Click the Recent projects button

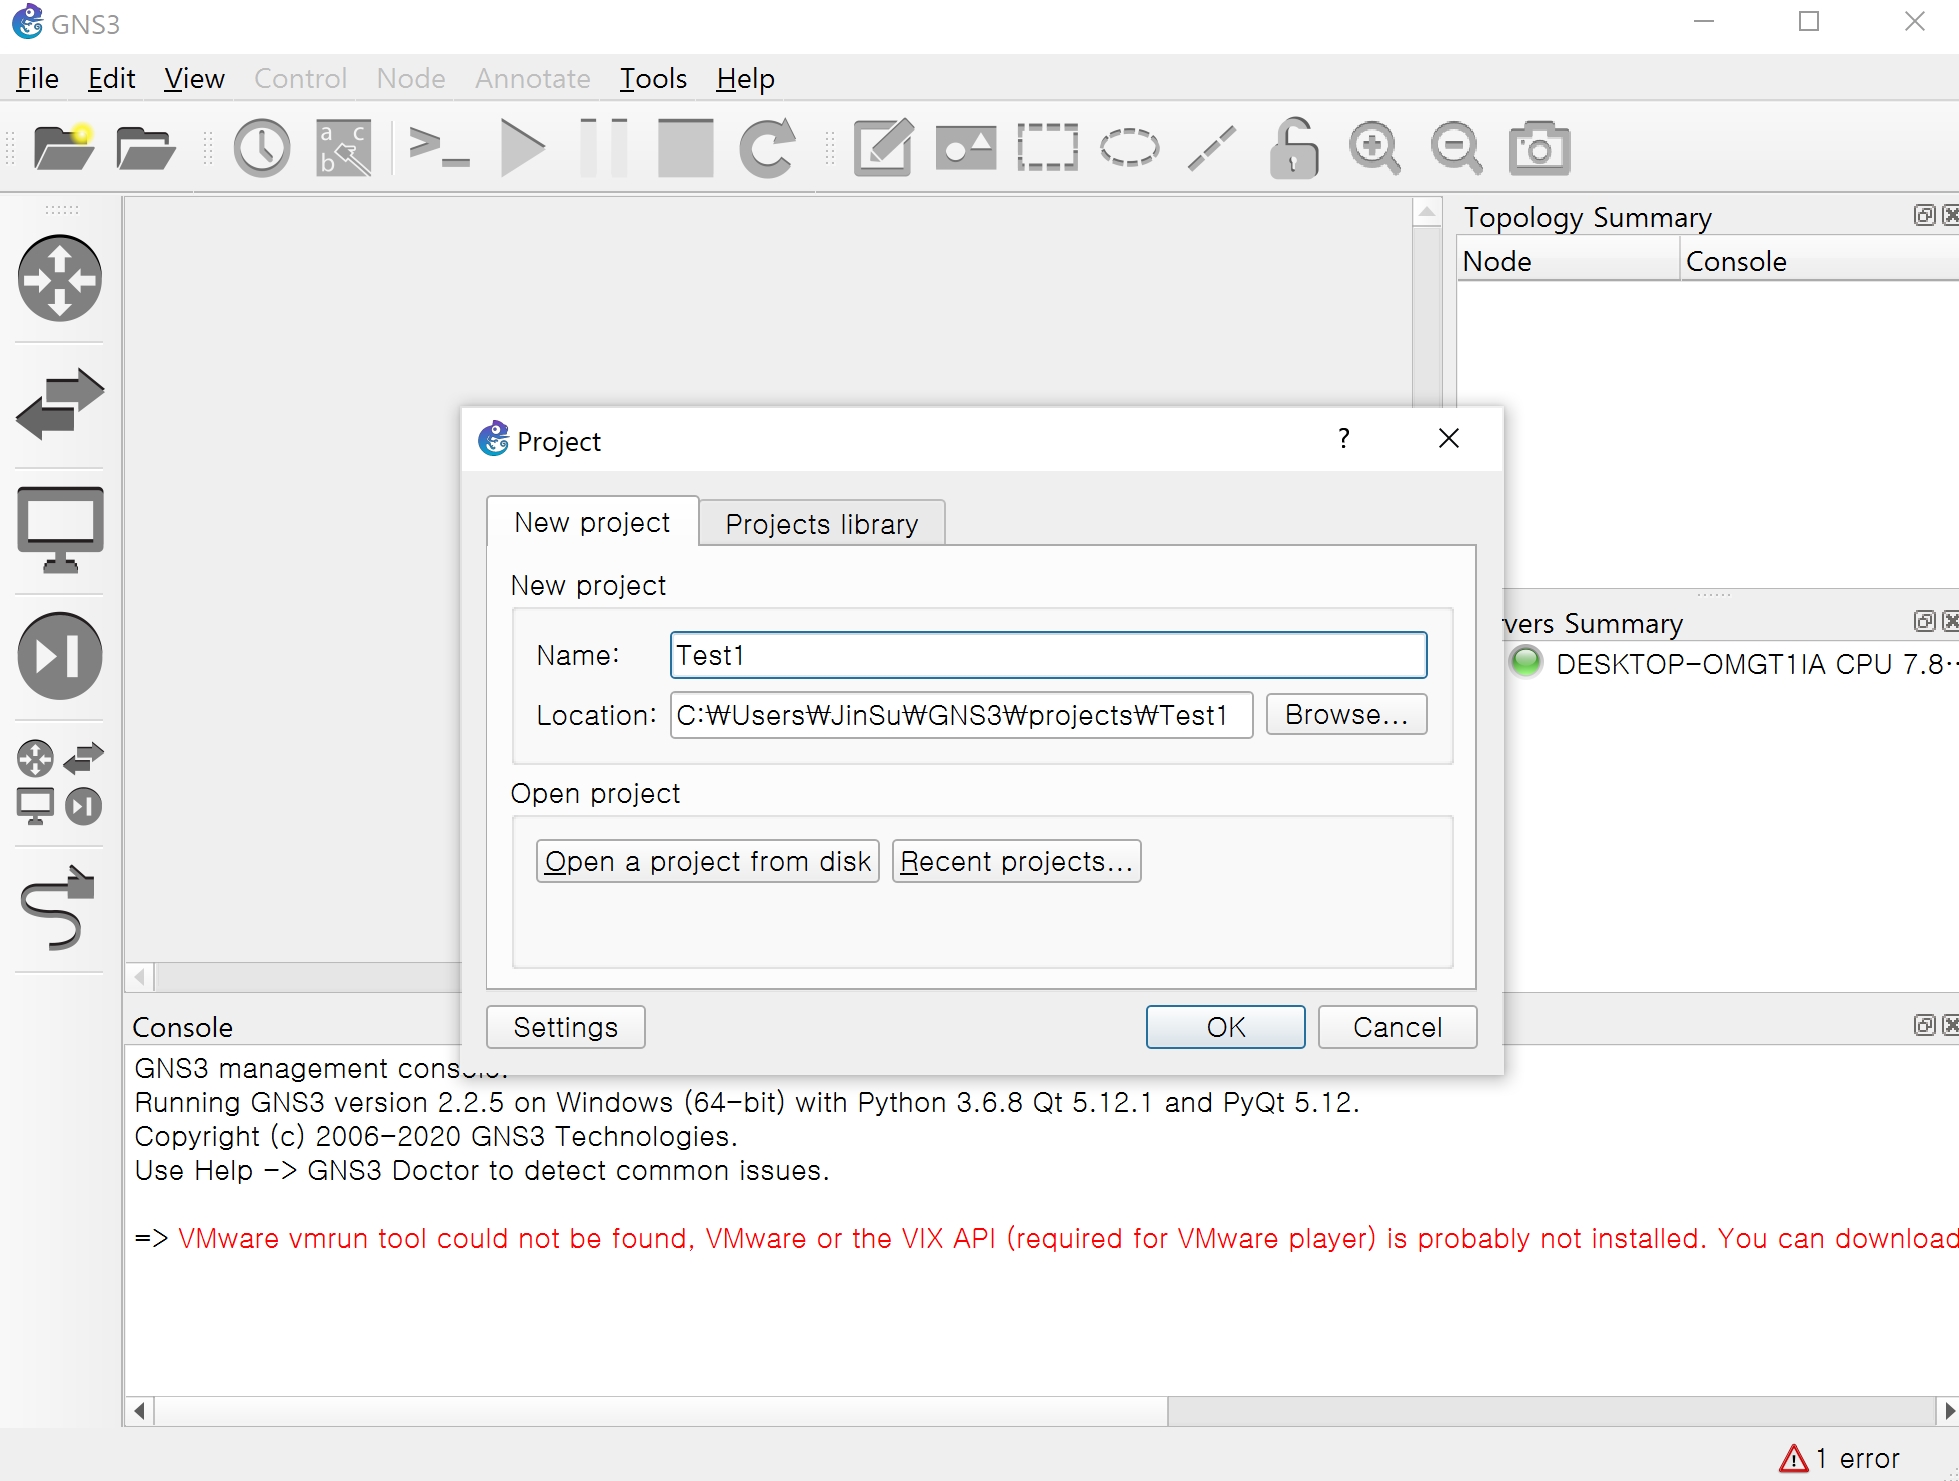point(1016,861)
